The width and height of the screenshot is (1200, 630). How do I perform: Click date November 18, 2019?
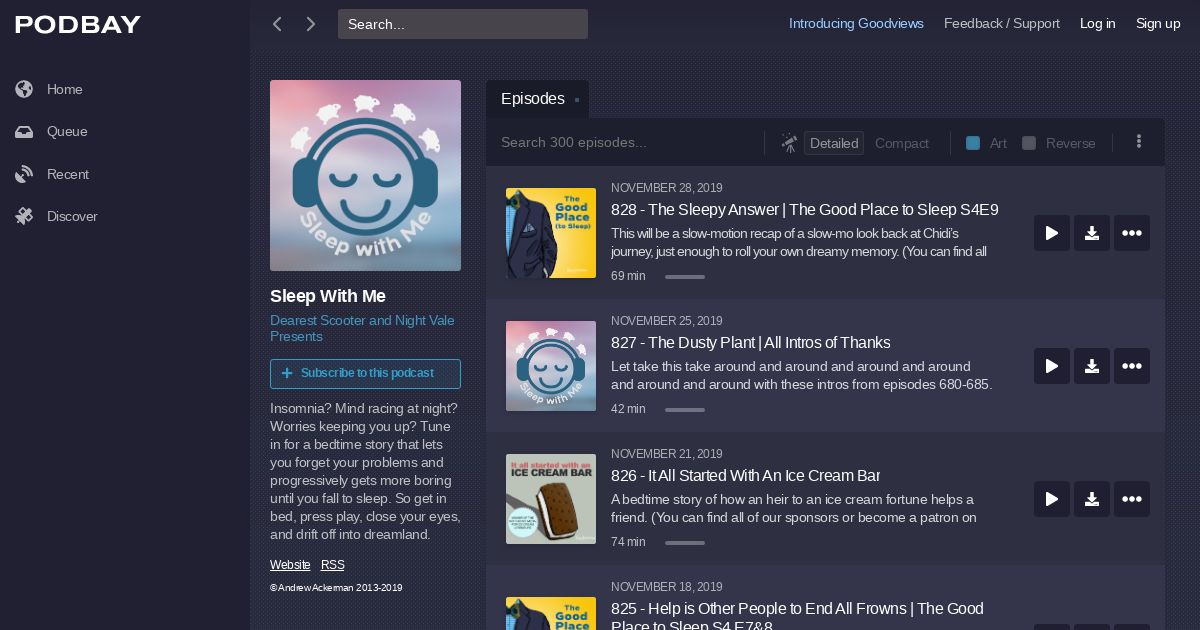pyautogui.click(x=667, y=587)
